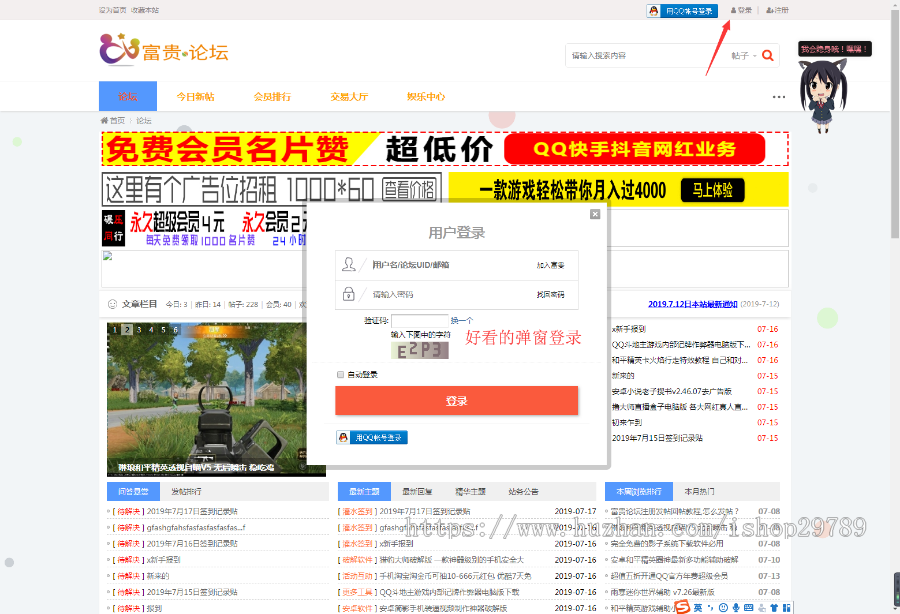Toggle 英 English input mode on Sogou bar

click(x=700, y=607)
